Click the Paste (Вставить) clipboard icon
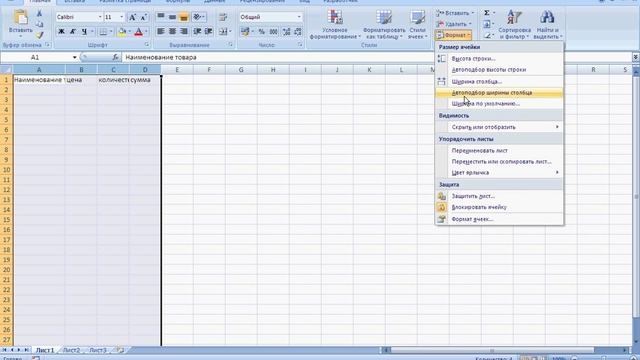The image size is (640, 360). [20, 18]
